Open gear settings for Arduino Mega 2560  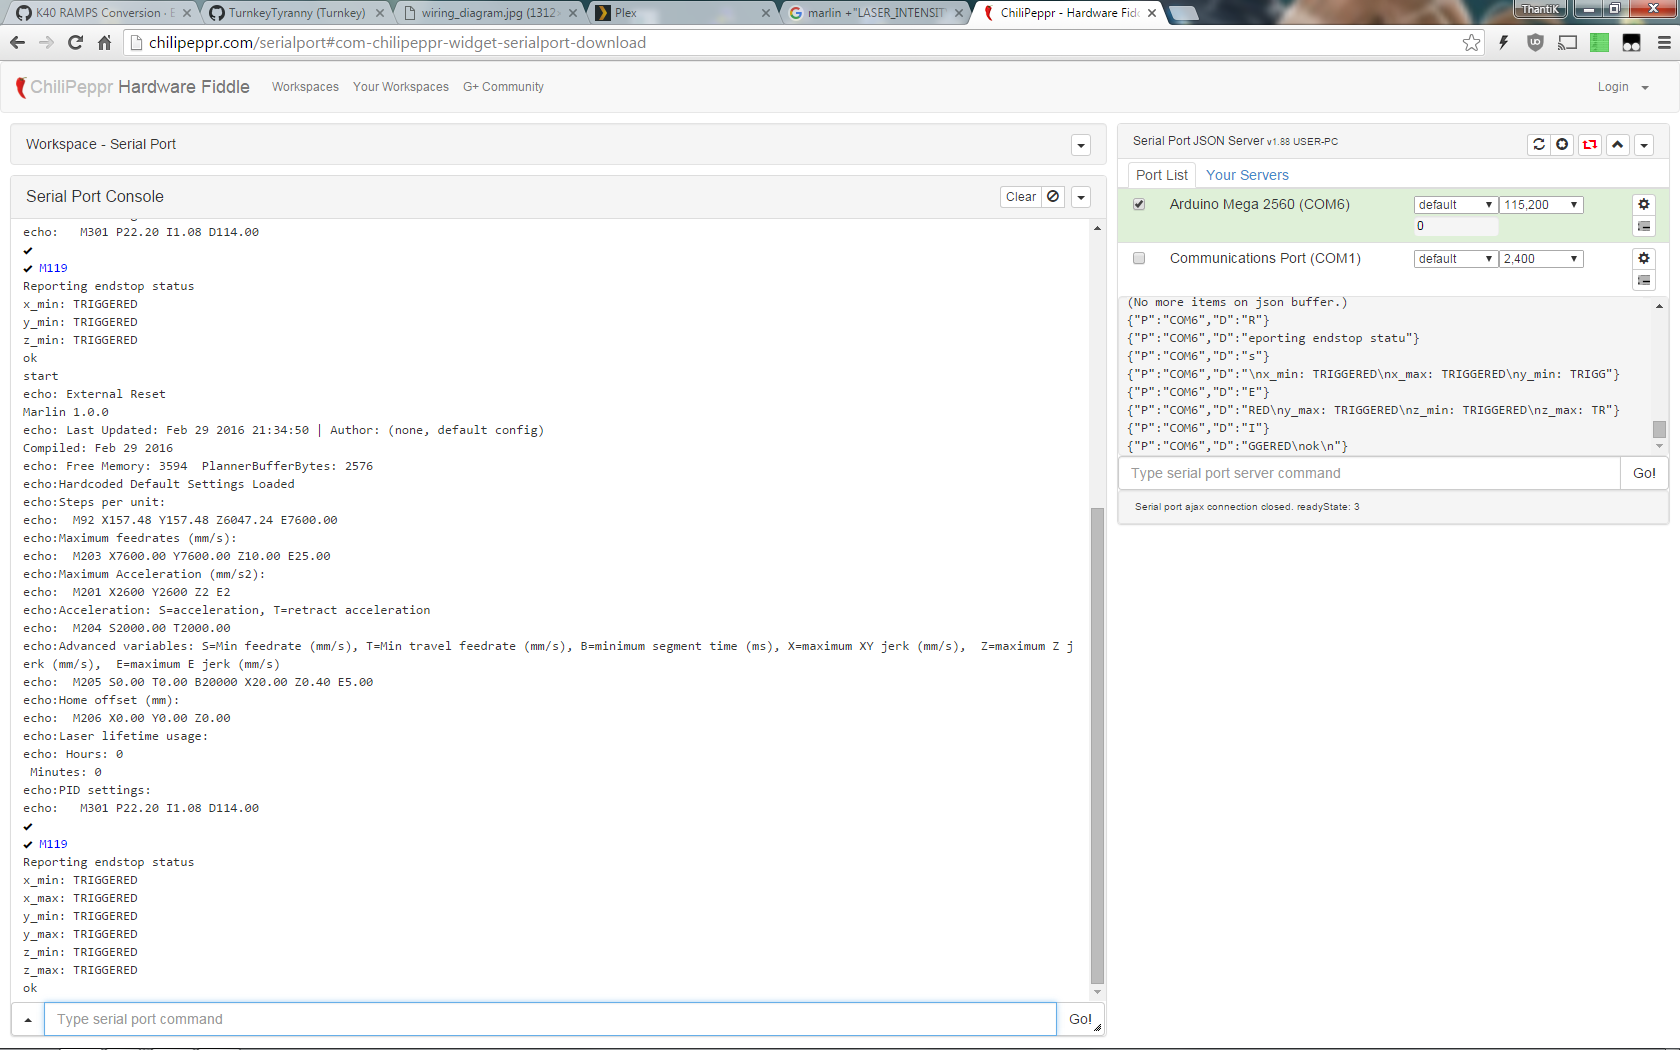pyautogui.click(x=1643, y=204)
